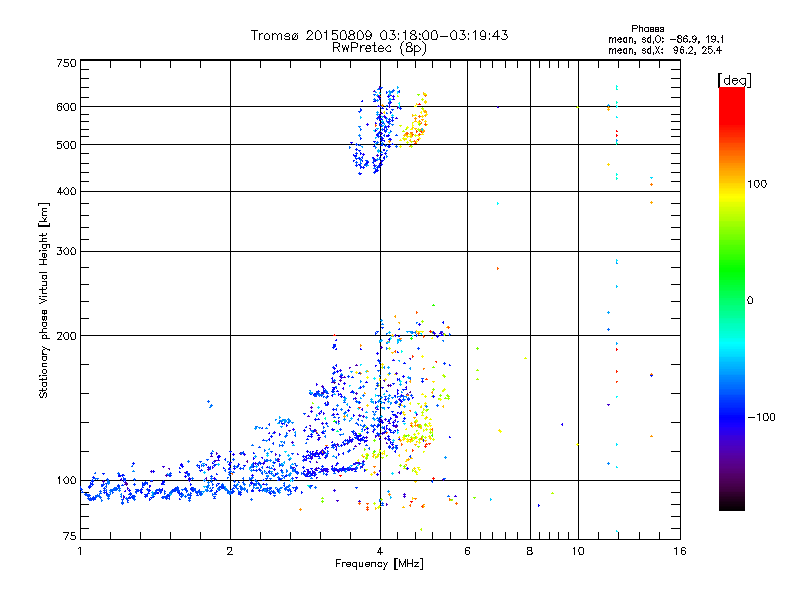Click the colorbar '0' tick label

[x=750, y=300]
